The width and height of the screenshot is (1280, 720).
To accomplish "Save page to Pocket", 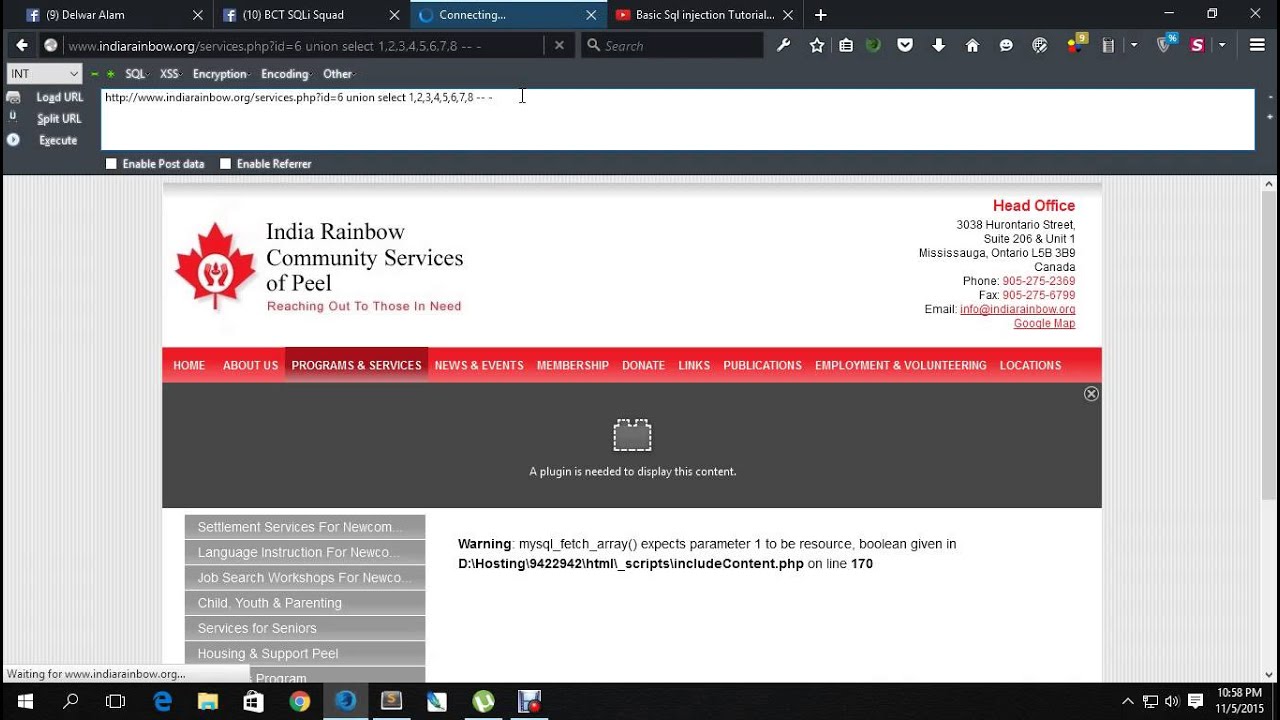I will click(x=905, y=45).
